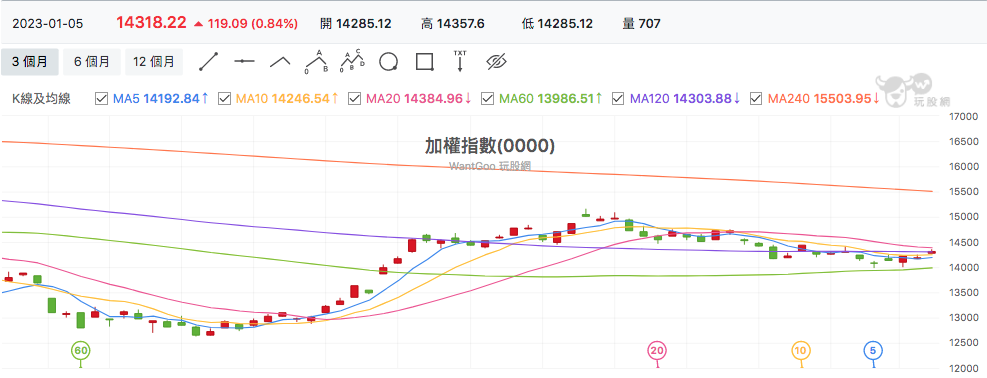Switch to the 6 個月 range

(92, 62)
